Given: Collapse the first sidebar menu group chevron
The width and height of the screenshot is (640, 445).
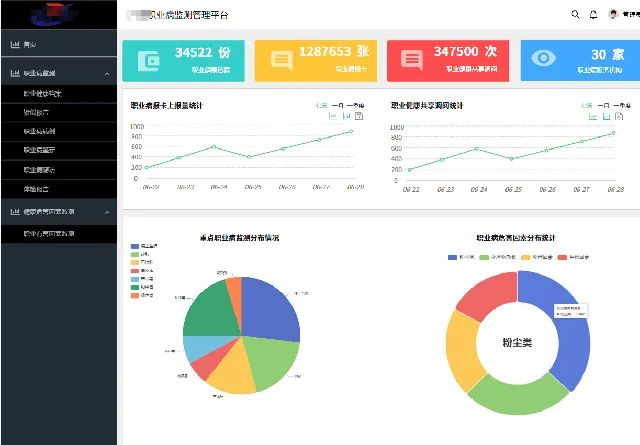Looking at the screenshot, I should [x=107, y=74].
